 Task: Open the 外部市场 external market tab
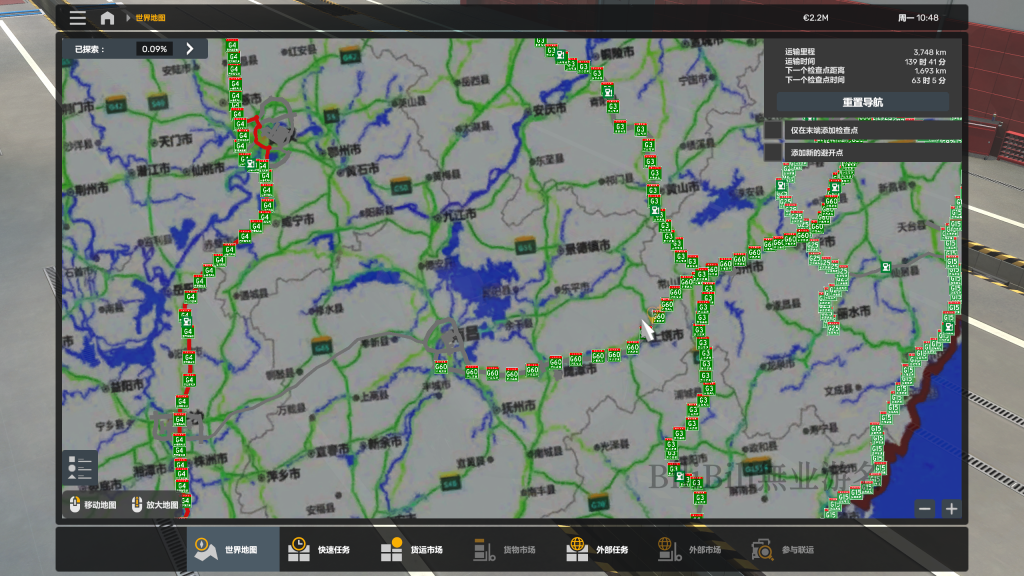[x=691, y=549]
